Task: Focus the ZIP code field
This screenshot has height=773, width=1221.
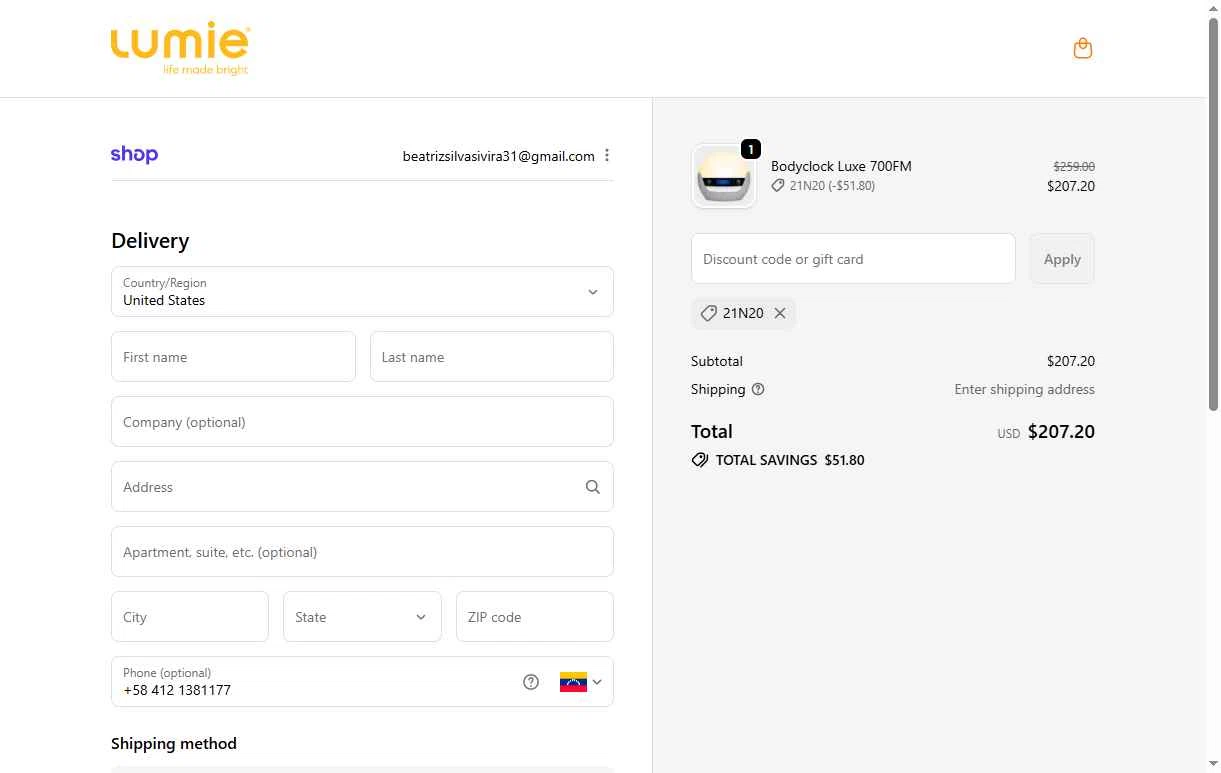Action: (535, 617)
